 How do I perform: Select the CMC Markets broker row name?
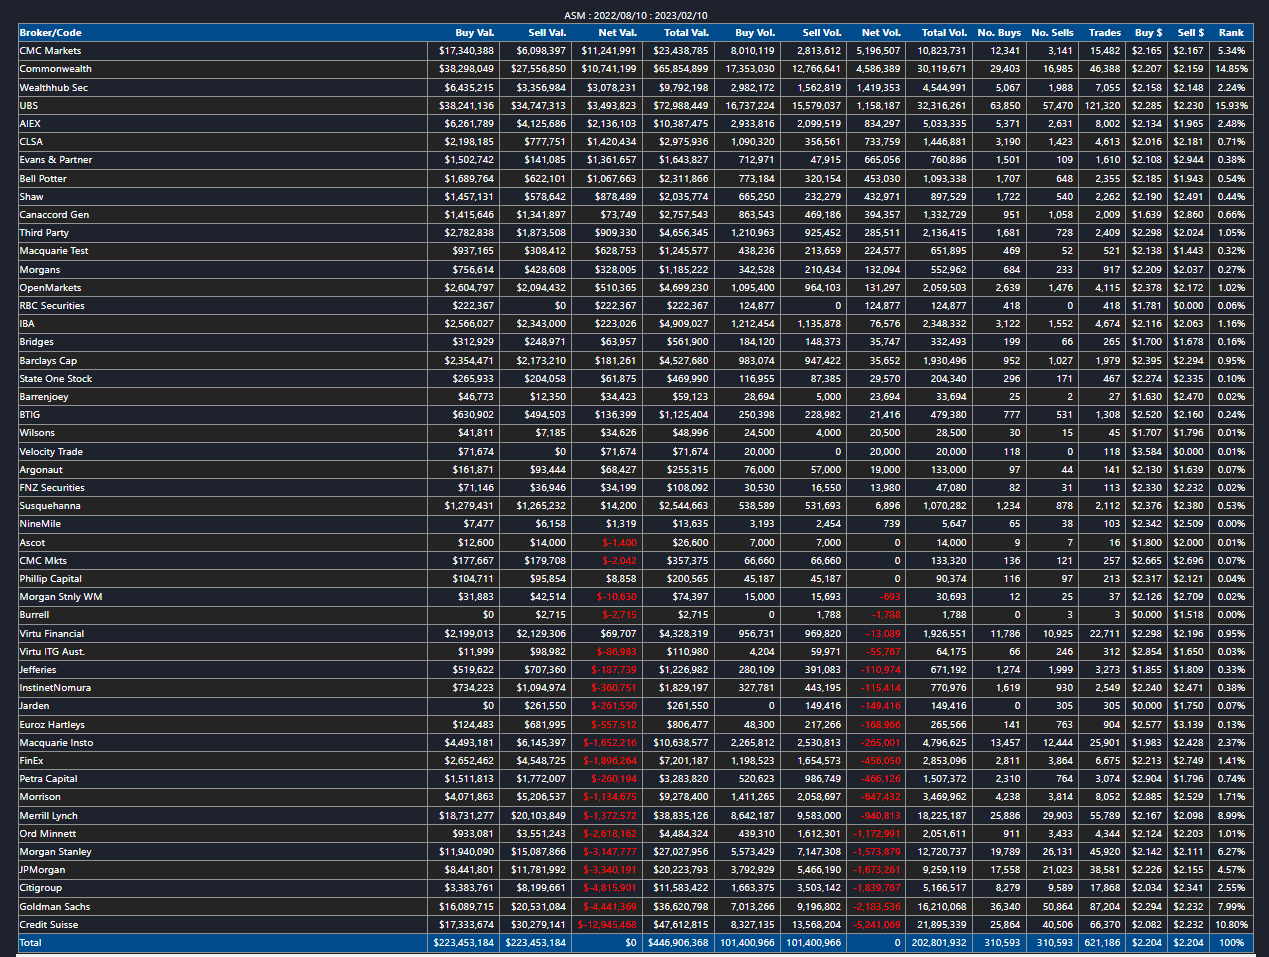point(50,51)
